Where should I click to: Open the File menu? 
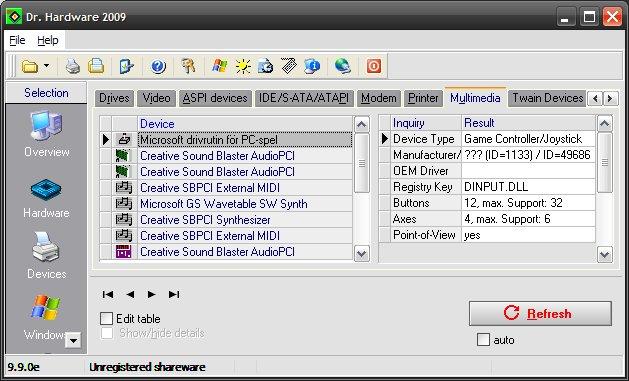pyautogui.click(x=17, y=41)
